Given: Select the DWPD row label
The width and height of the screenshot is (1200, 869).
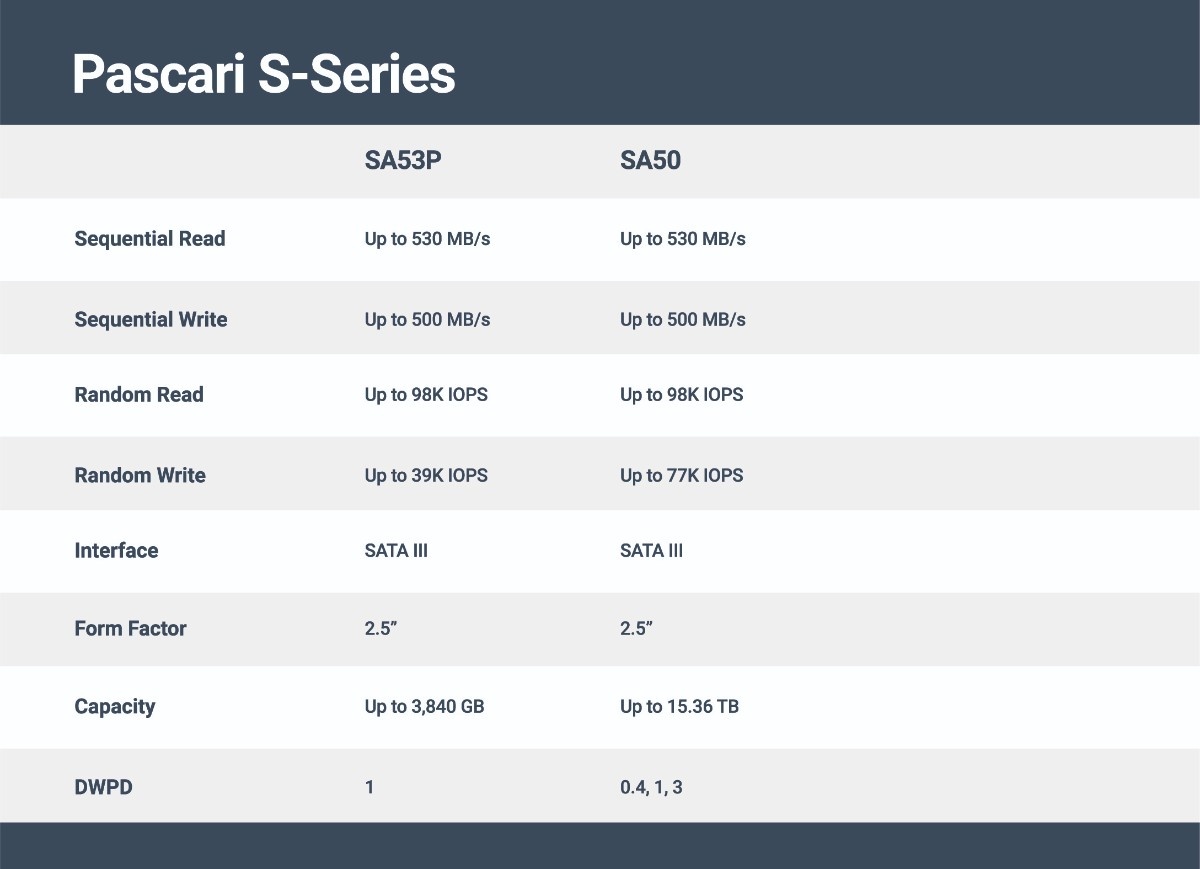Looking at the screenshot, I should [x=103, y=788].
